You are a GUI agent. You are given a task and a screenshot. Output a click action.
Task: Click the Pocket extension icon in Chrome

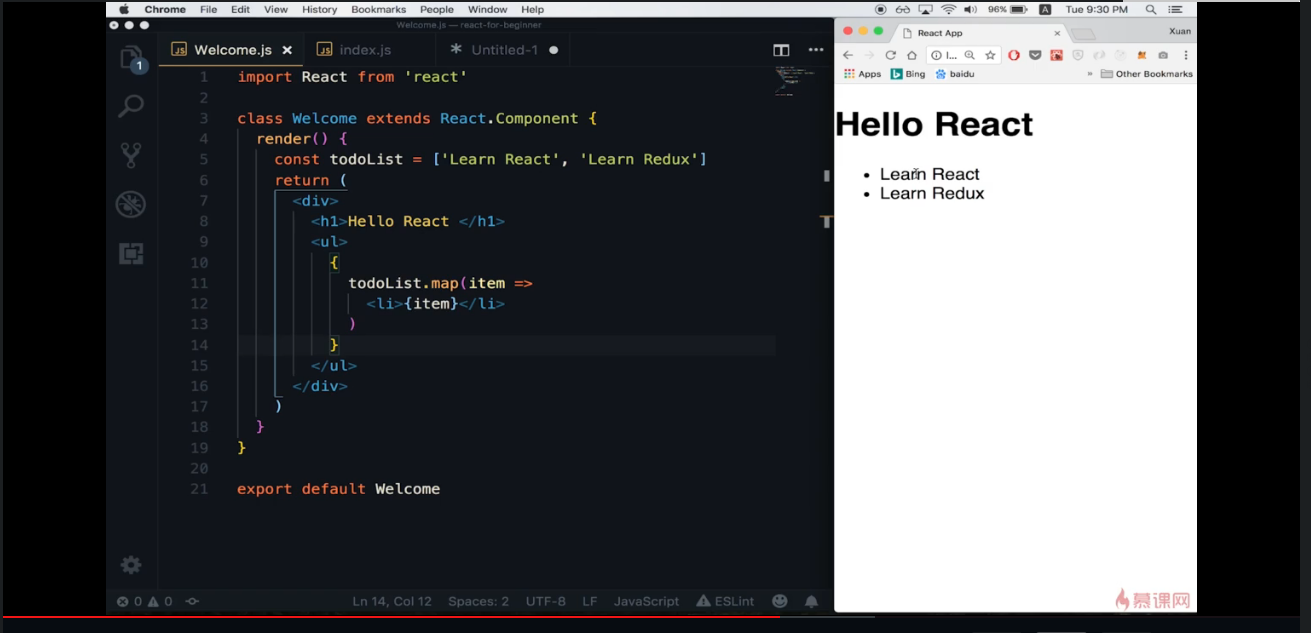[1036, 55]
